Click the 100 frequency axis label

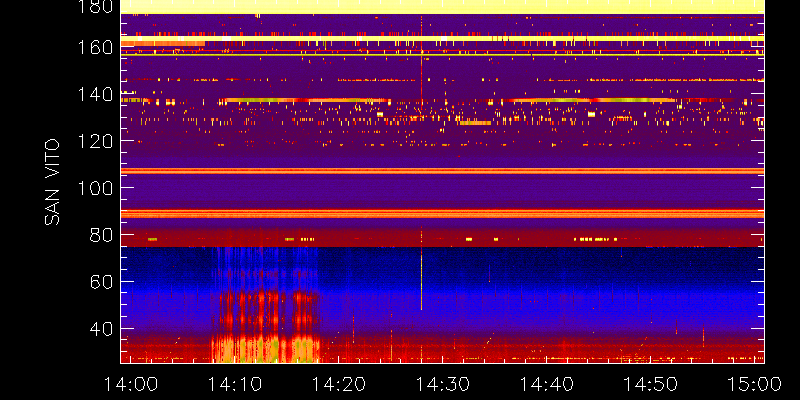pyautogui.click(x=95, y=188)
